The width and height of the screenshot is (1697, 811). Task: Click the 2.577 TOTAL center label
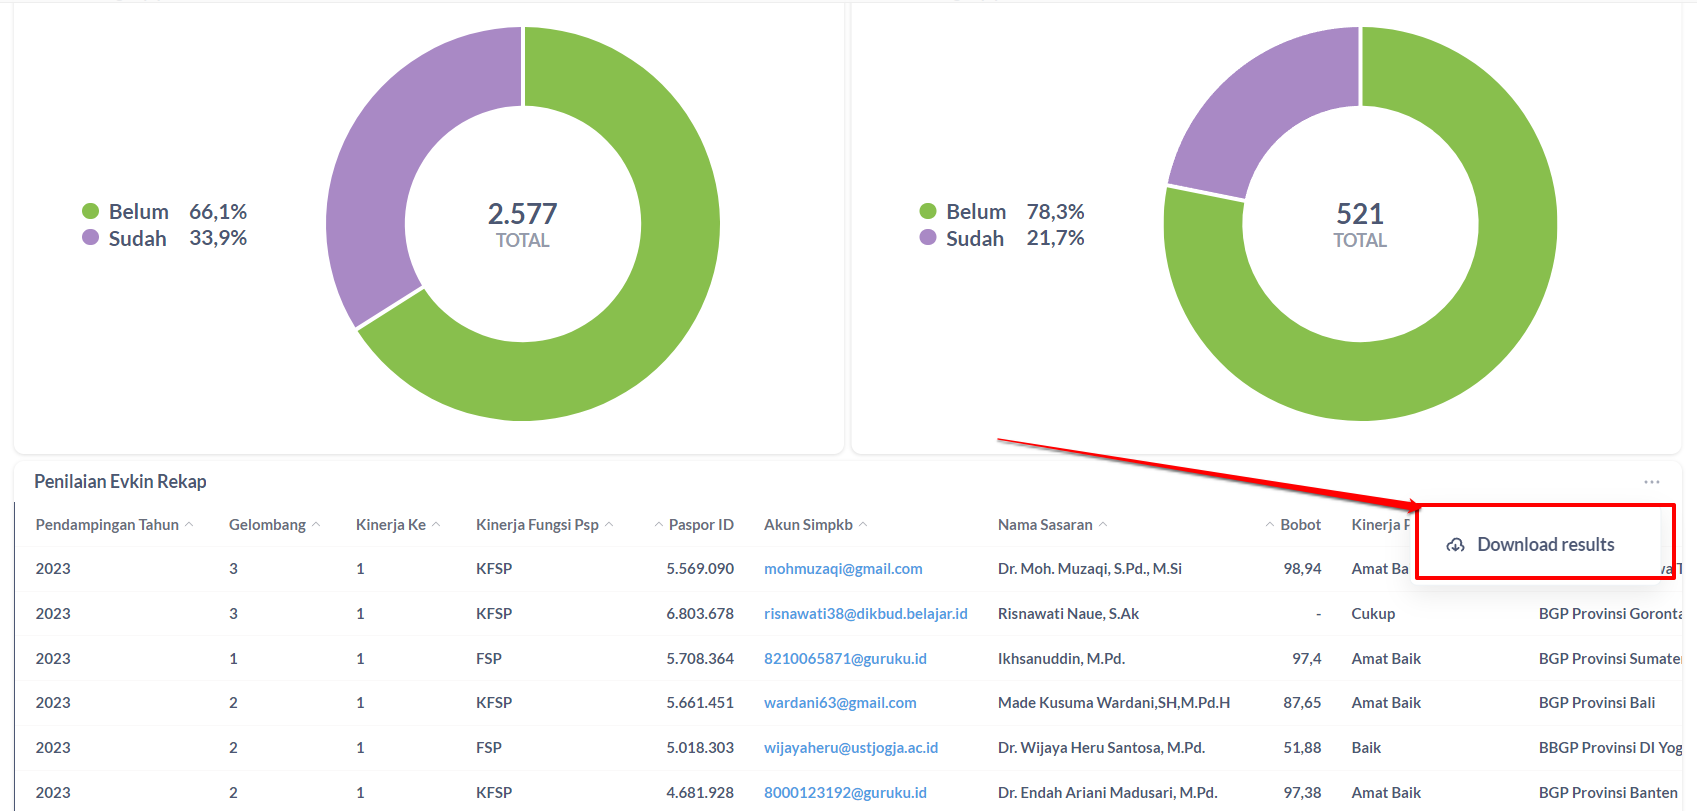point(522,225)
